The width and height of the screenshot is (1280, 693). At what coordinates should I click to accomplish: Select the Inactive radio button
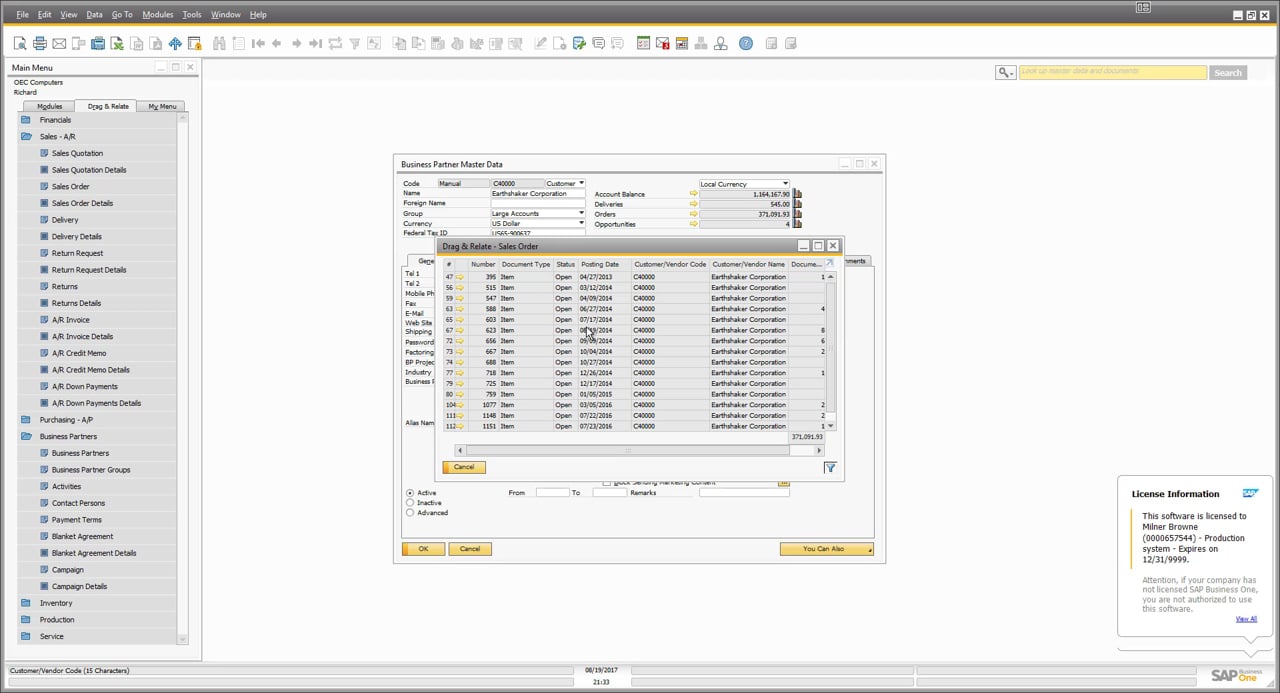[410, 503]
